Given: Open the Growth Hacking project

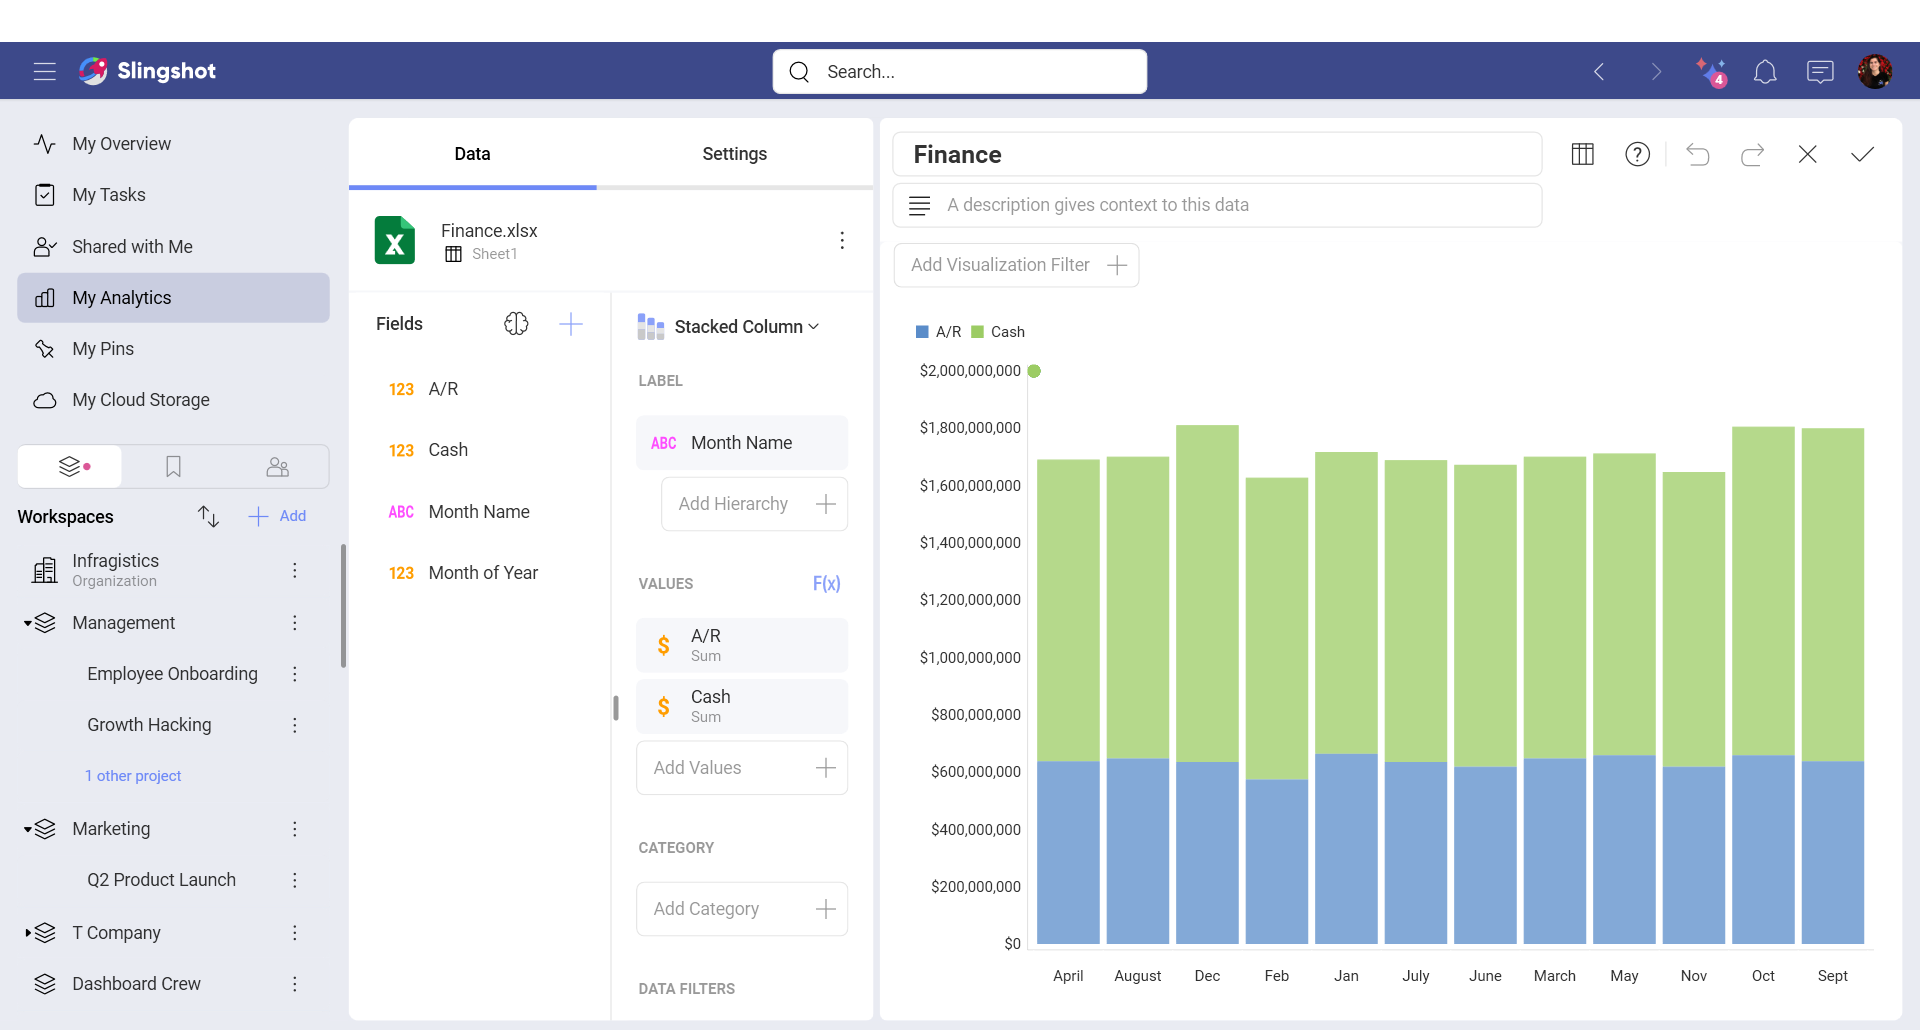Looking at the screenshot, I should click(149, 725).
